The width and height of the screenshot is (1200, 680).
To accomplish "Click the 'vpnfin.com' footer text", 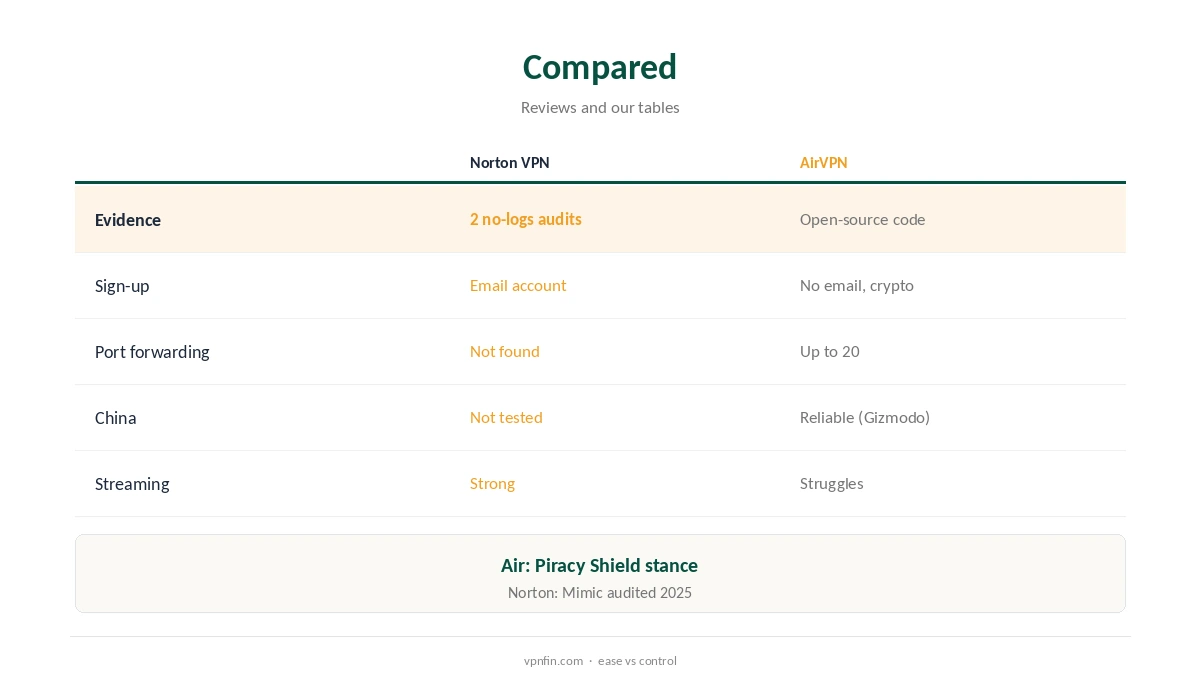I will click(553, 661).
